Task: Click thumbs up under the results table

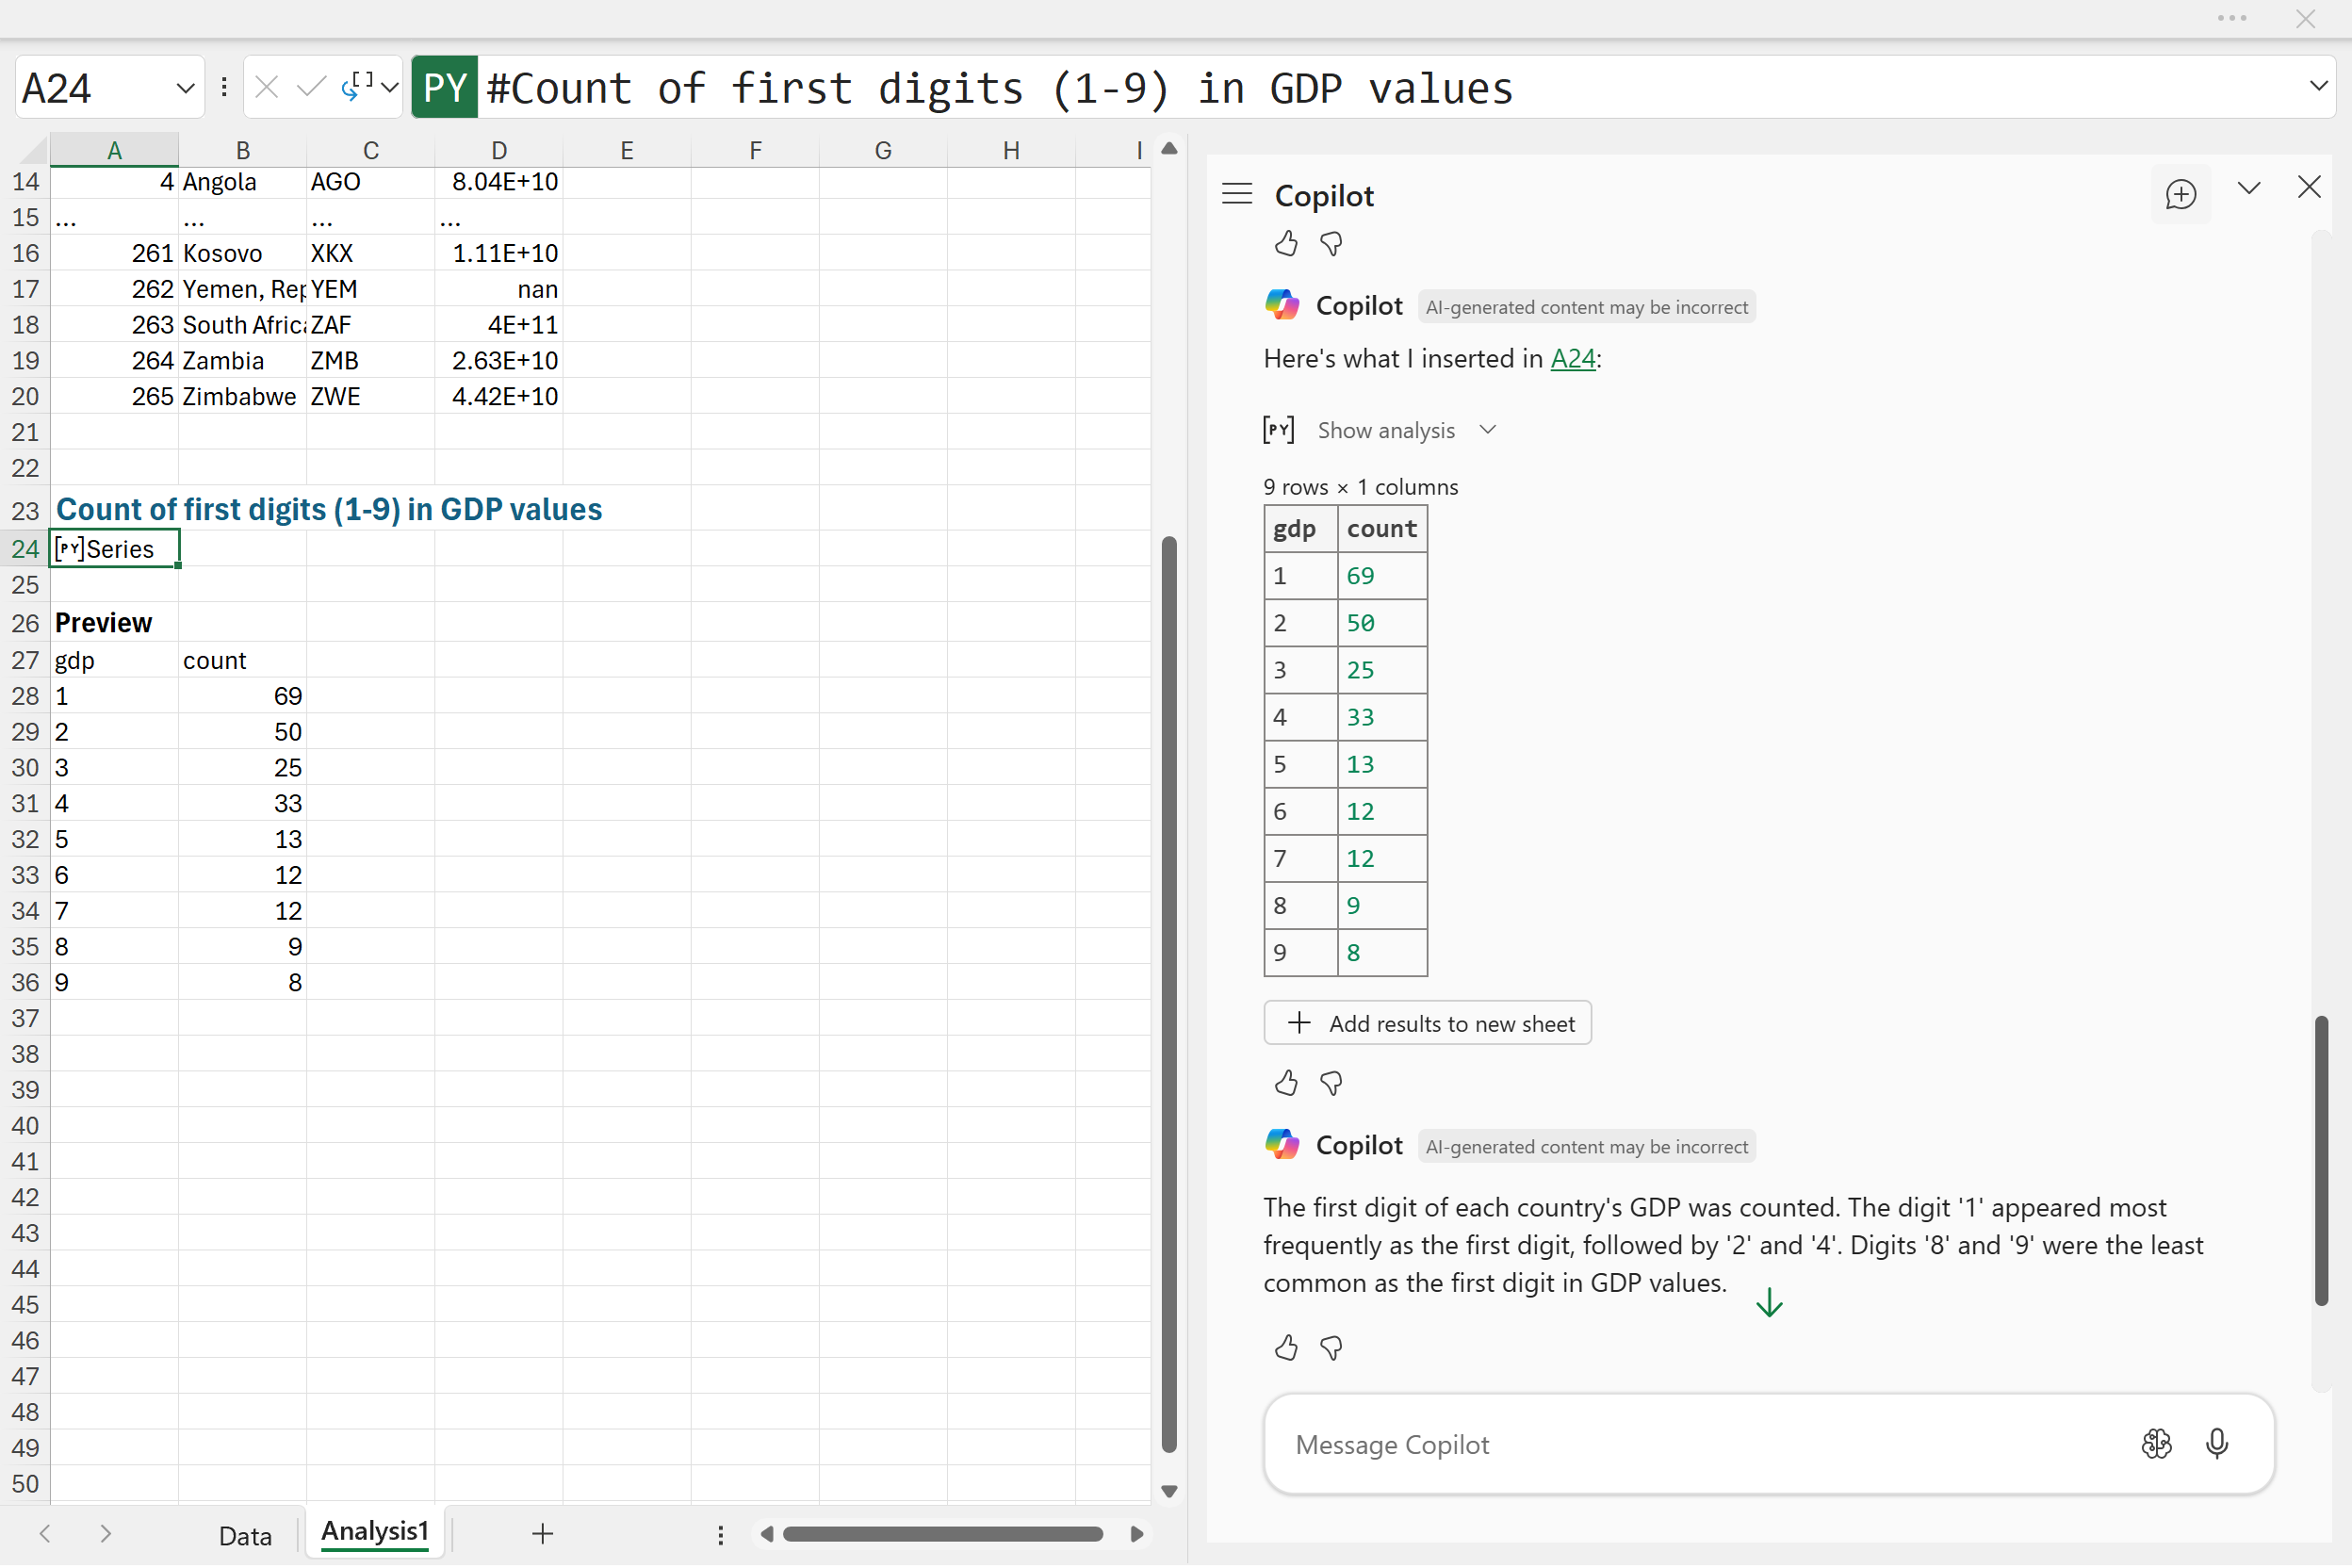Action: click(x=1286, y=1083)
